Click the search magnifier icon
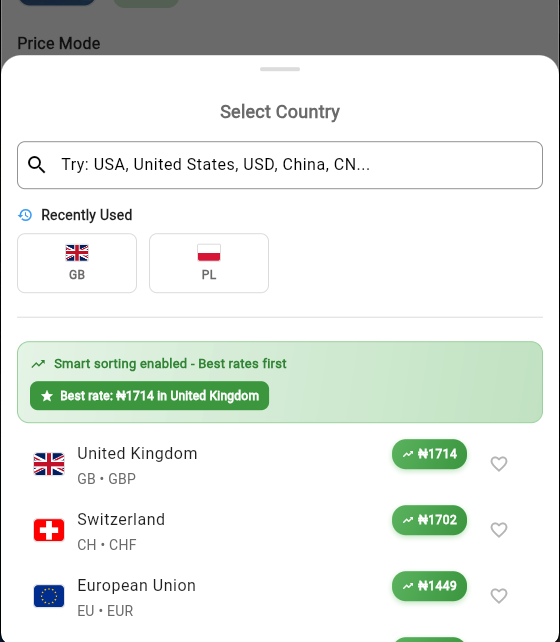 (x=36, y=165)
